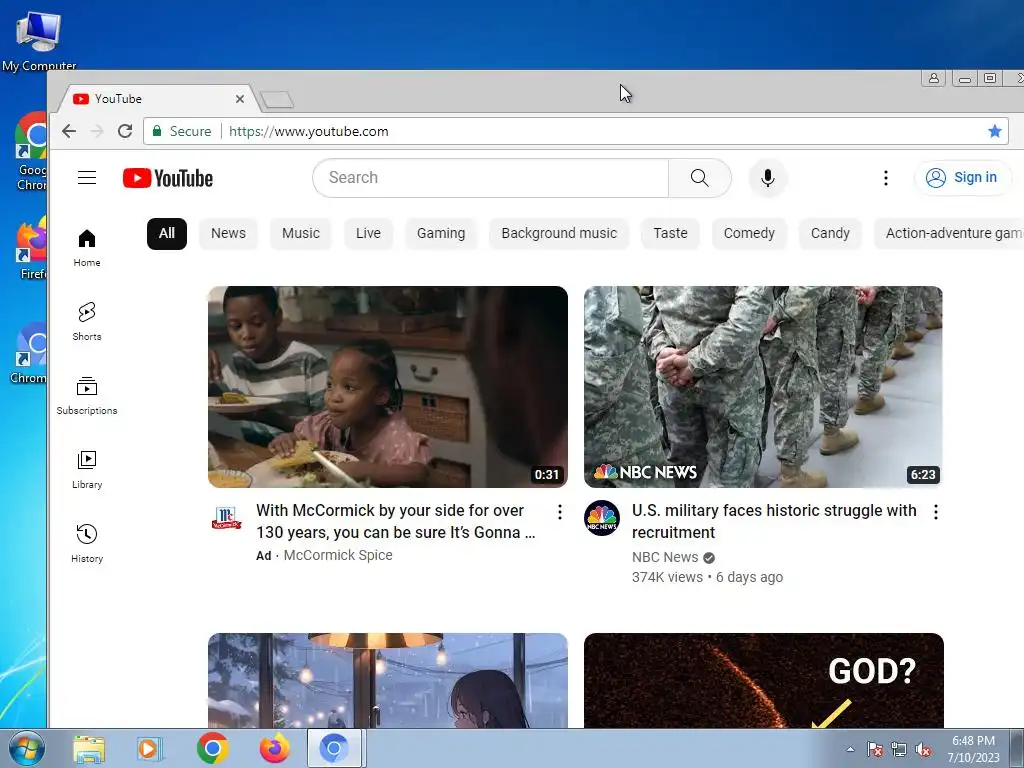
Task: Open McCormick video options menu
Action: [560, 513]
